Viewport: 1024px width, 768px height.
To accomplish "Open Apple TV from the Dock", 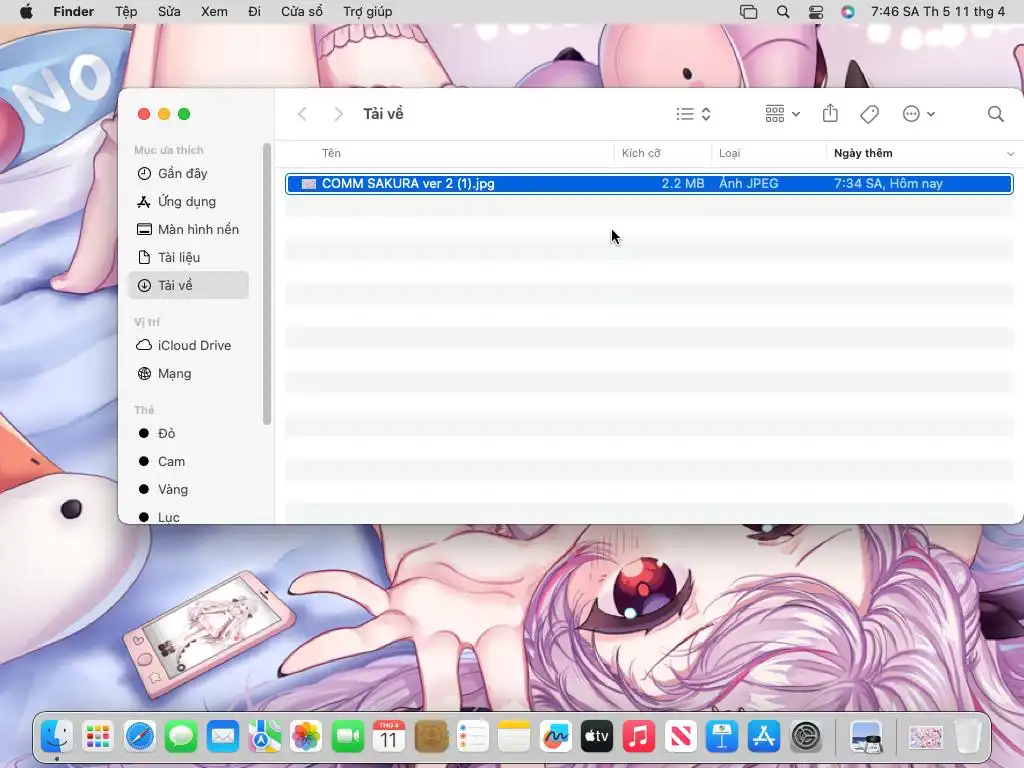I will click(597, 737).
